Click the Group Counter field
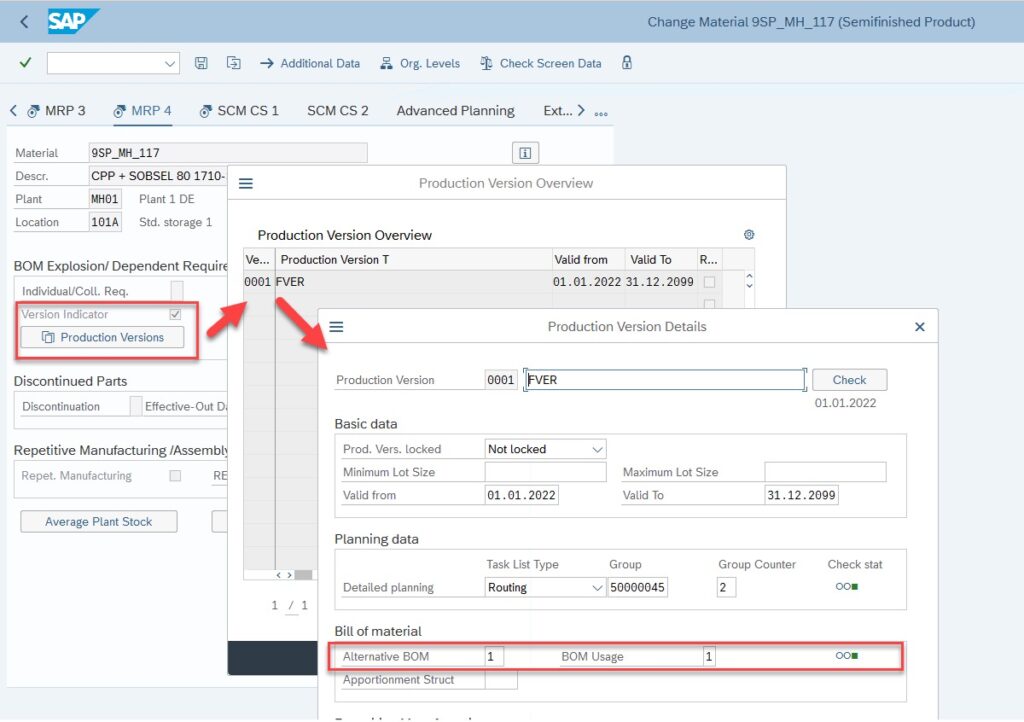Screen dimensions: 1024x722 (726, 587)
